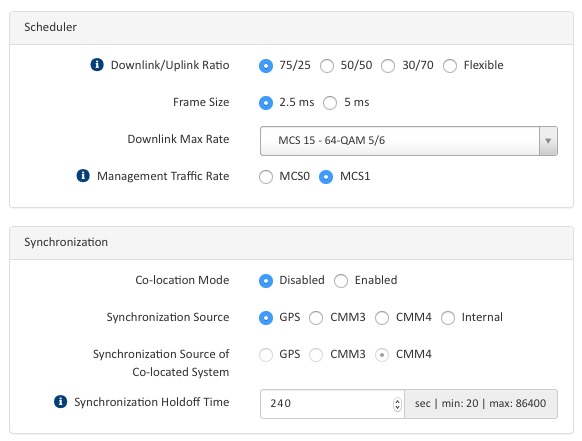
Task: Select MCS1 management traffic rate
Action: pos(326,177)
